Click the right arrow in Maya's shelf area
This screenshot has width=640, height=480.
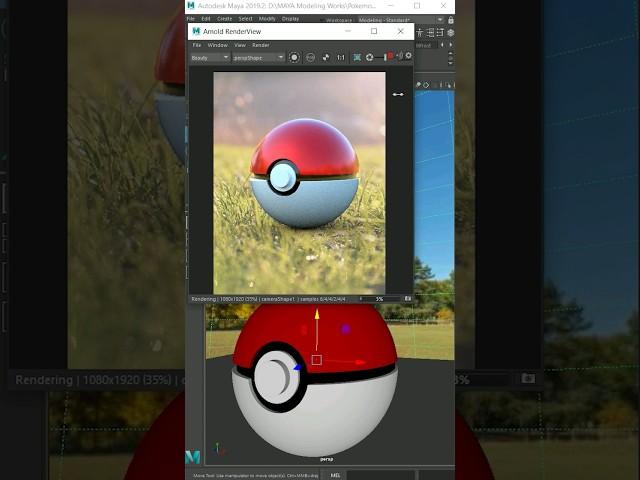(451, 45)
